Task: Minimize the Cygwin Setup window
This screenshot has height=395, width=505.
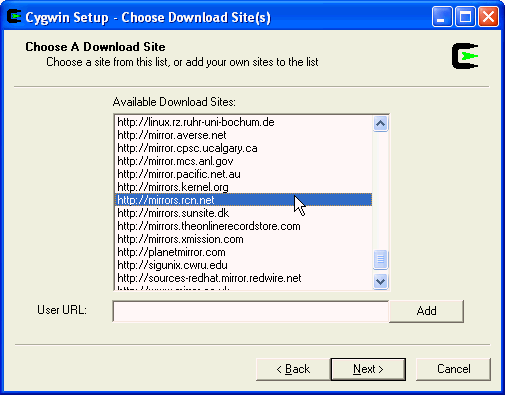Action: point(442,17)
